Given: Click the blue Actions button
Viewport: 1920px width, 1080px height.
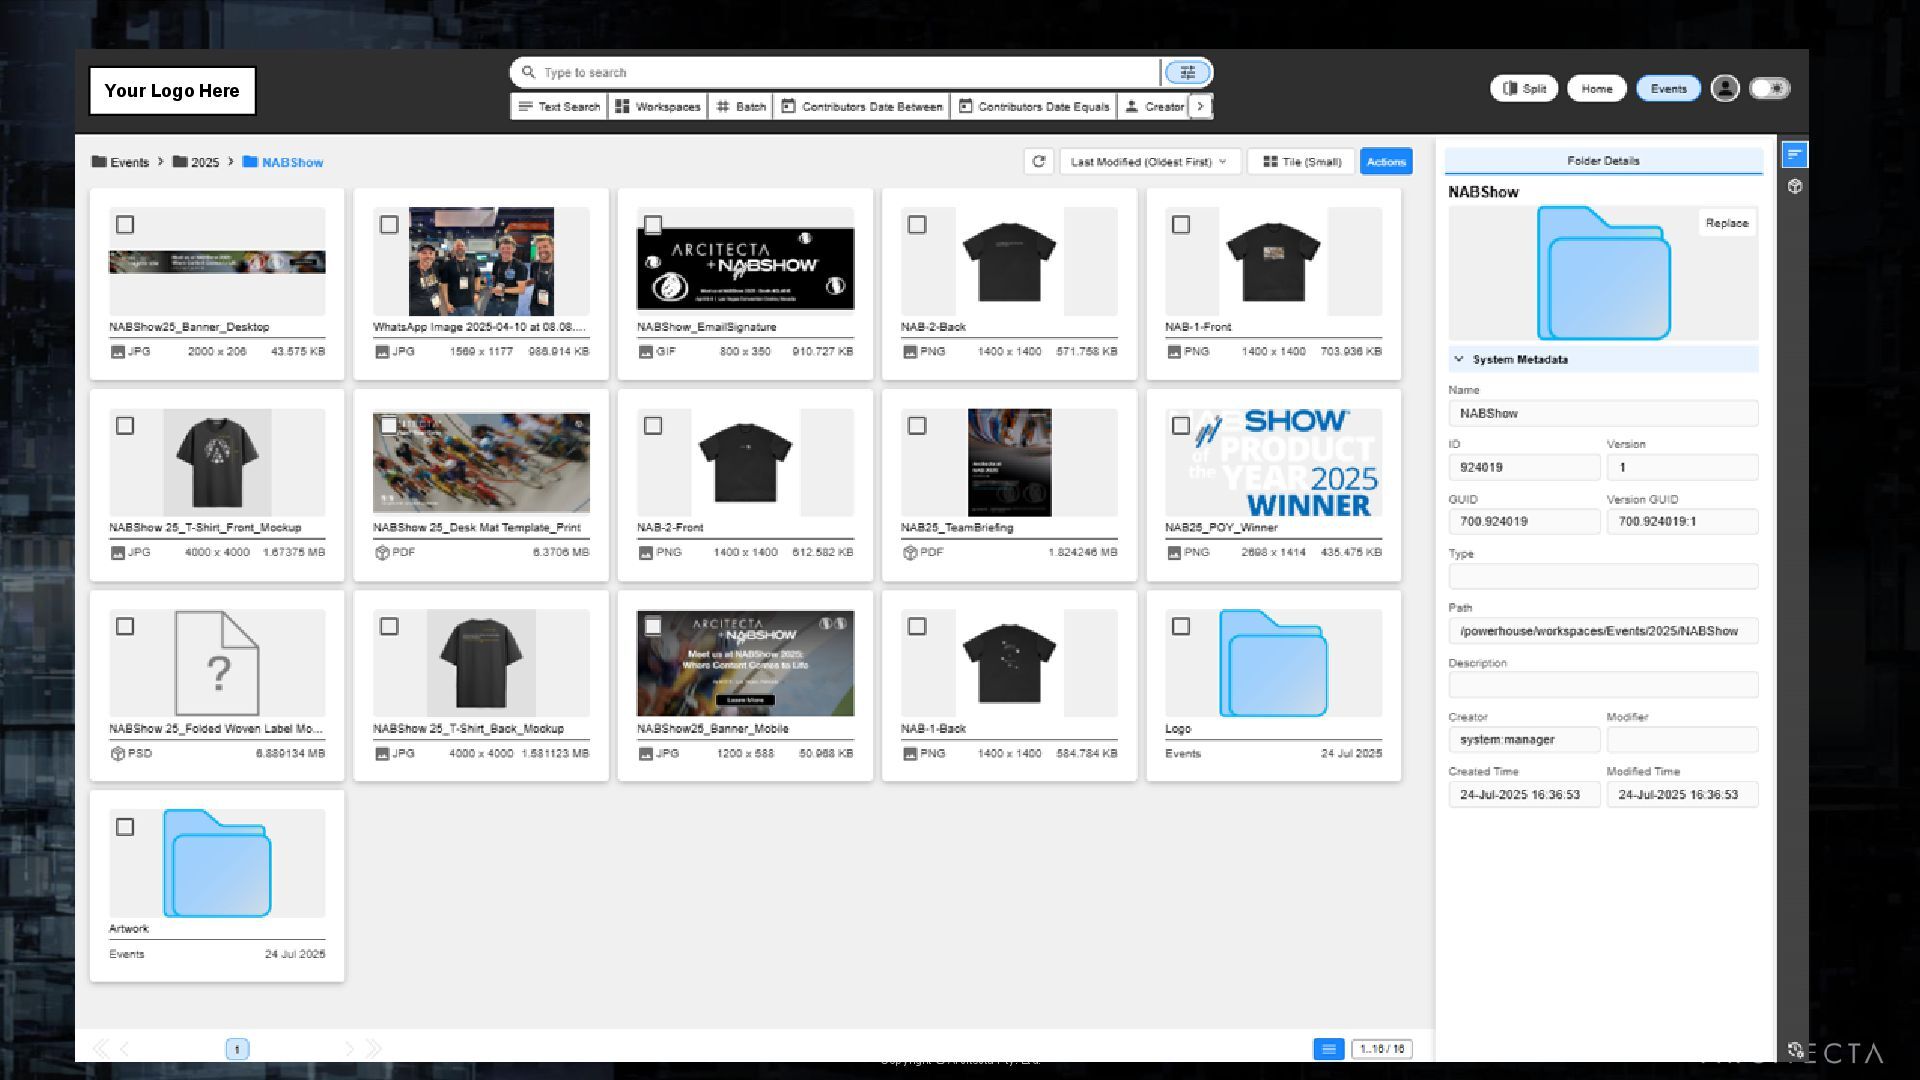Looking at the screenshot, I should pos(1385,161).
